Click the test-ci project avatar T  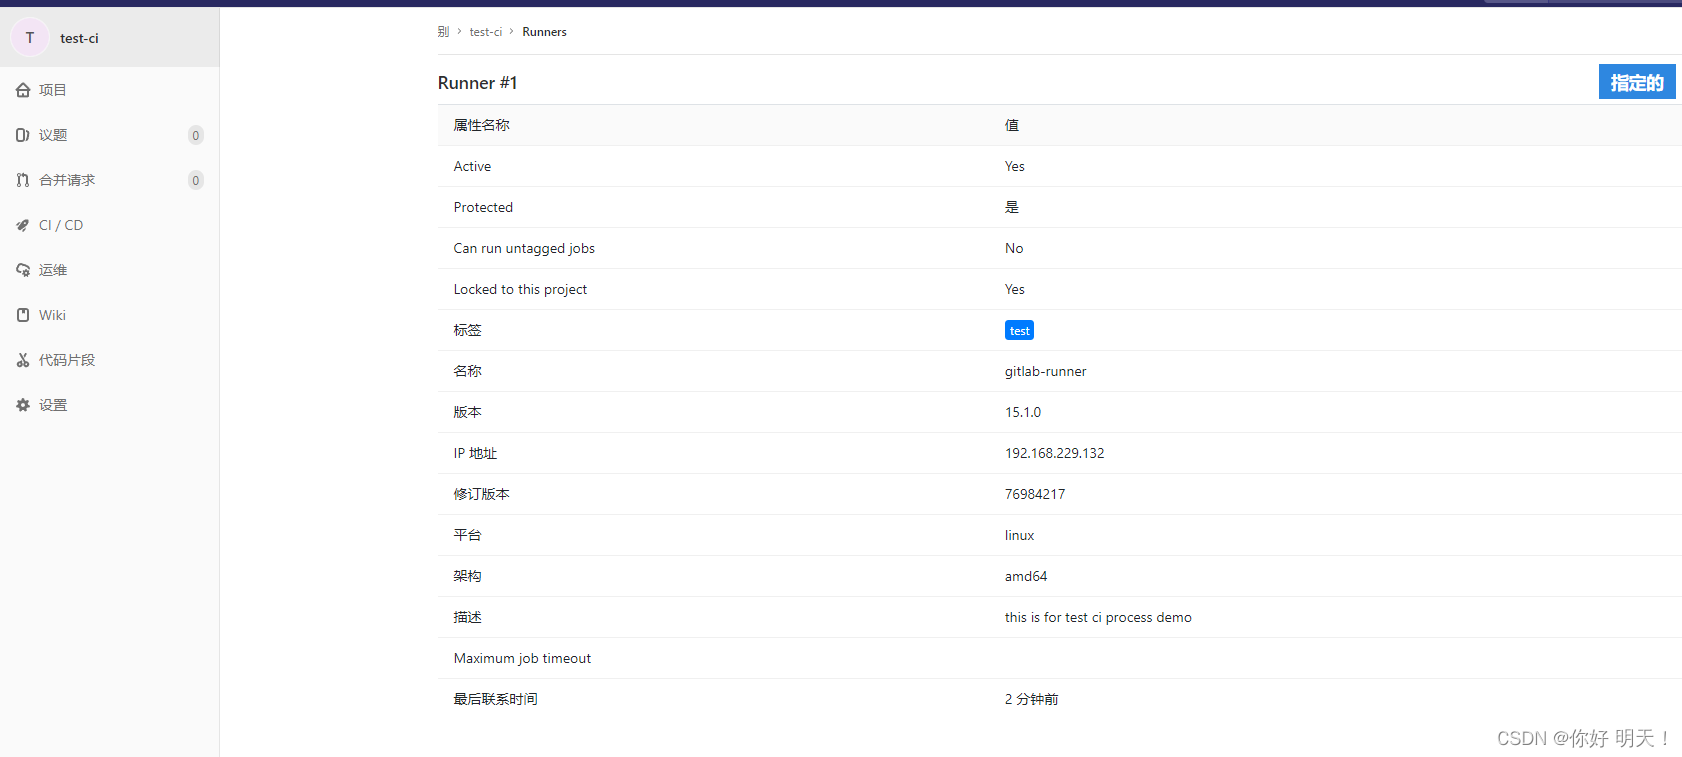(30, 38)
